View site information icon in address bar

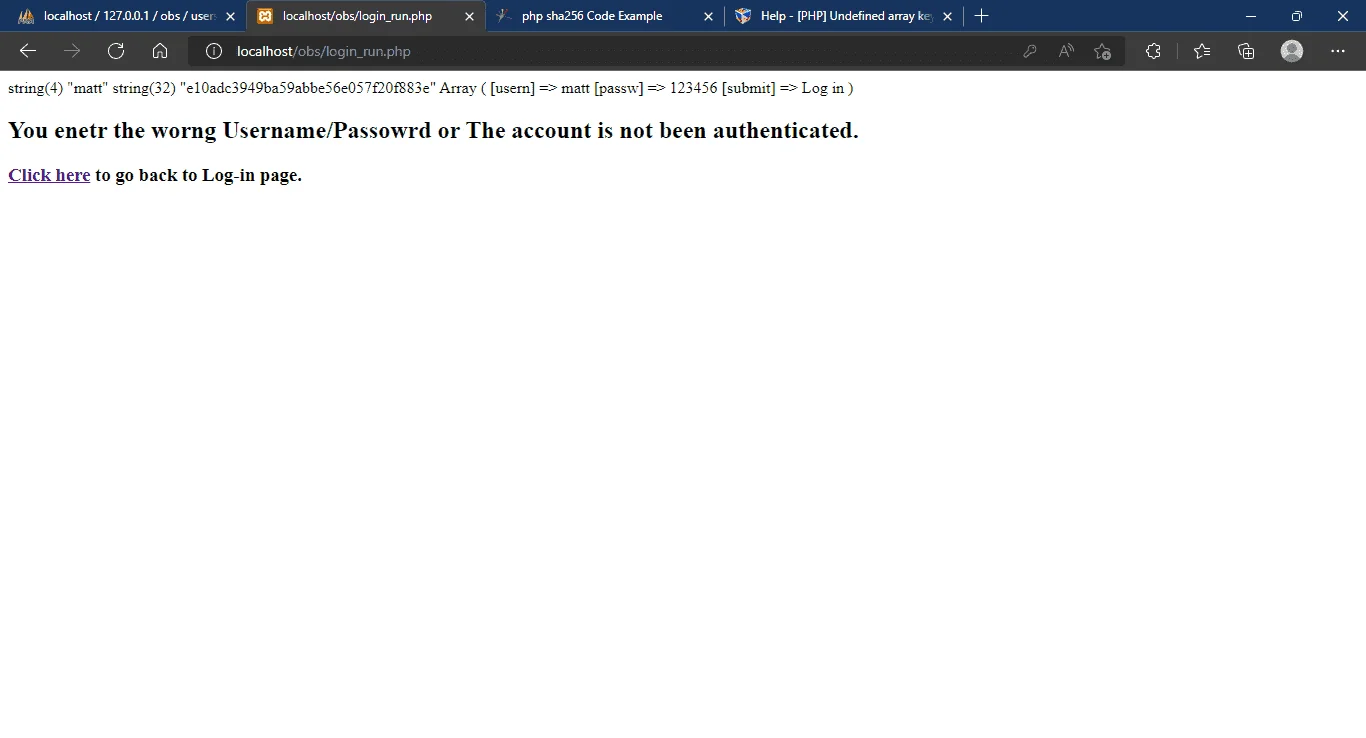[213, 51]
